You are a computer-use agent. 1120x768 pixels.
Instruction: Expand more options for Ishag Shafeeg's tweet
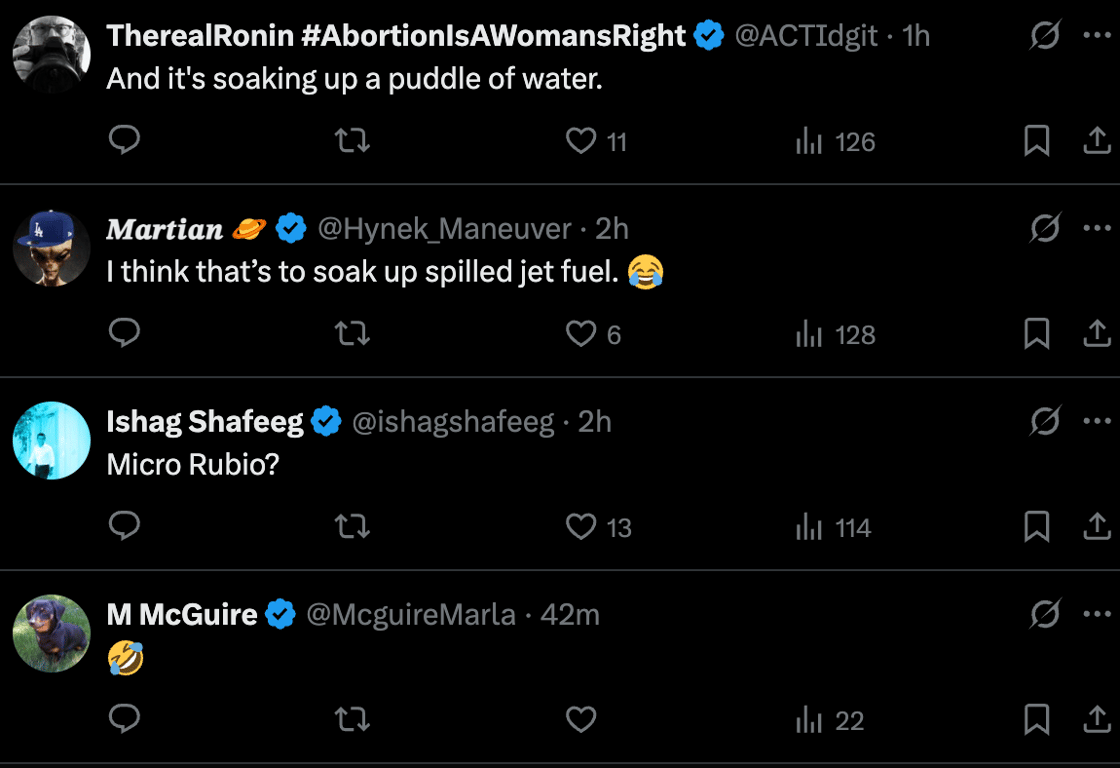1097,422
